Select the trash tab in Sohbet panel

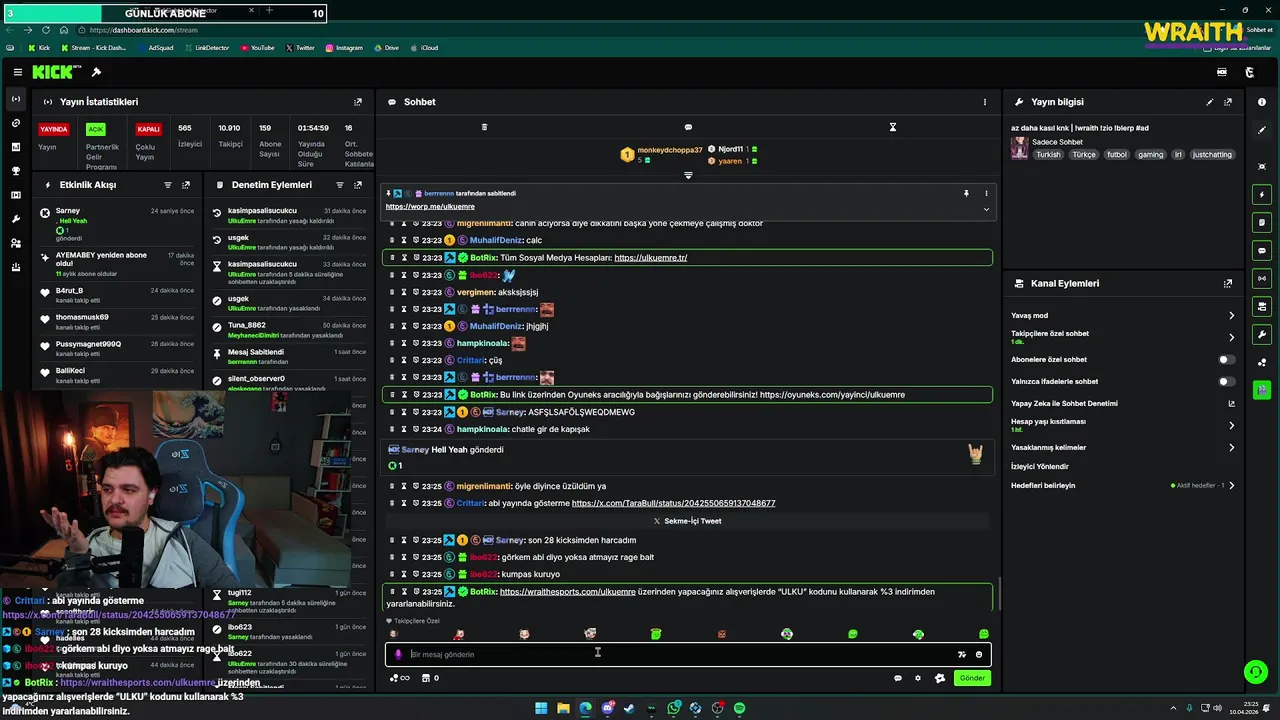click(484, 127)
